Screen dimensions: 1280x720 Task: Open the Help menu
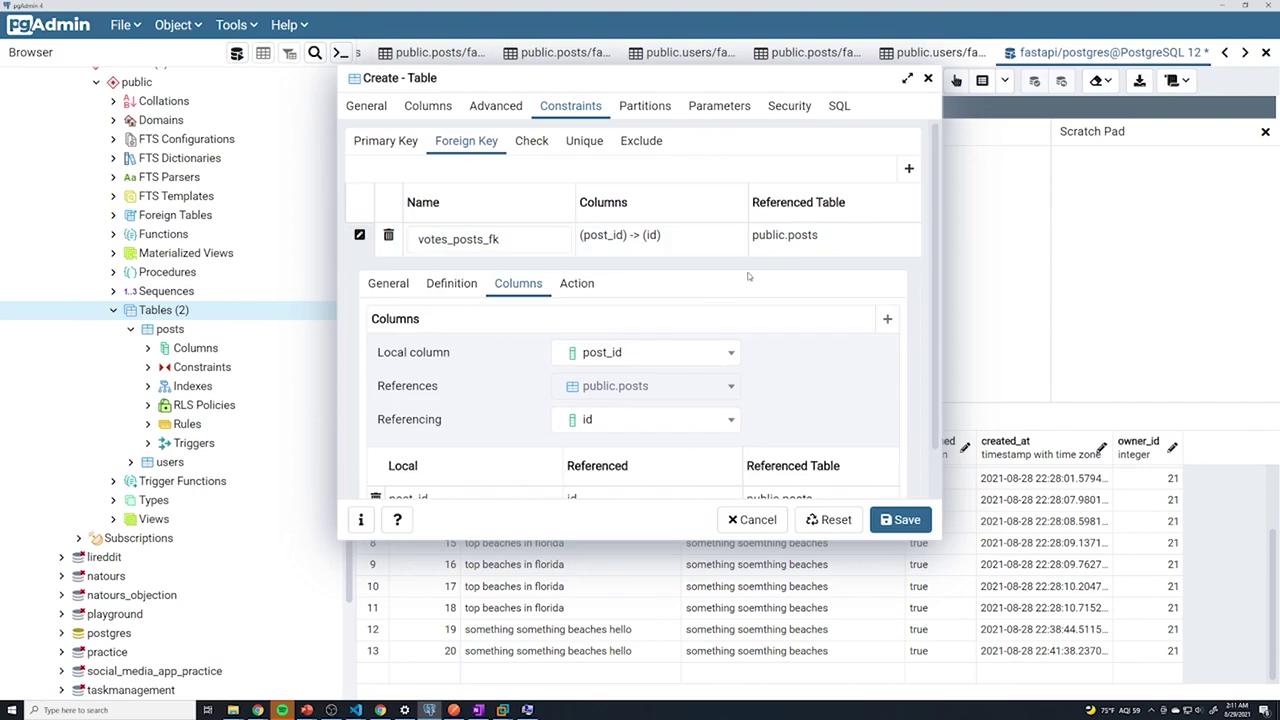290,25
